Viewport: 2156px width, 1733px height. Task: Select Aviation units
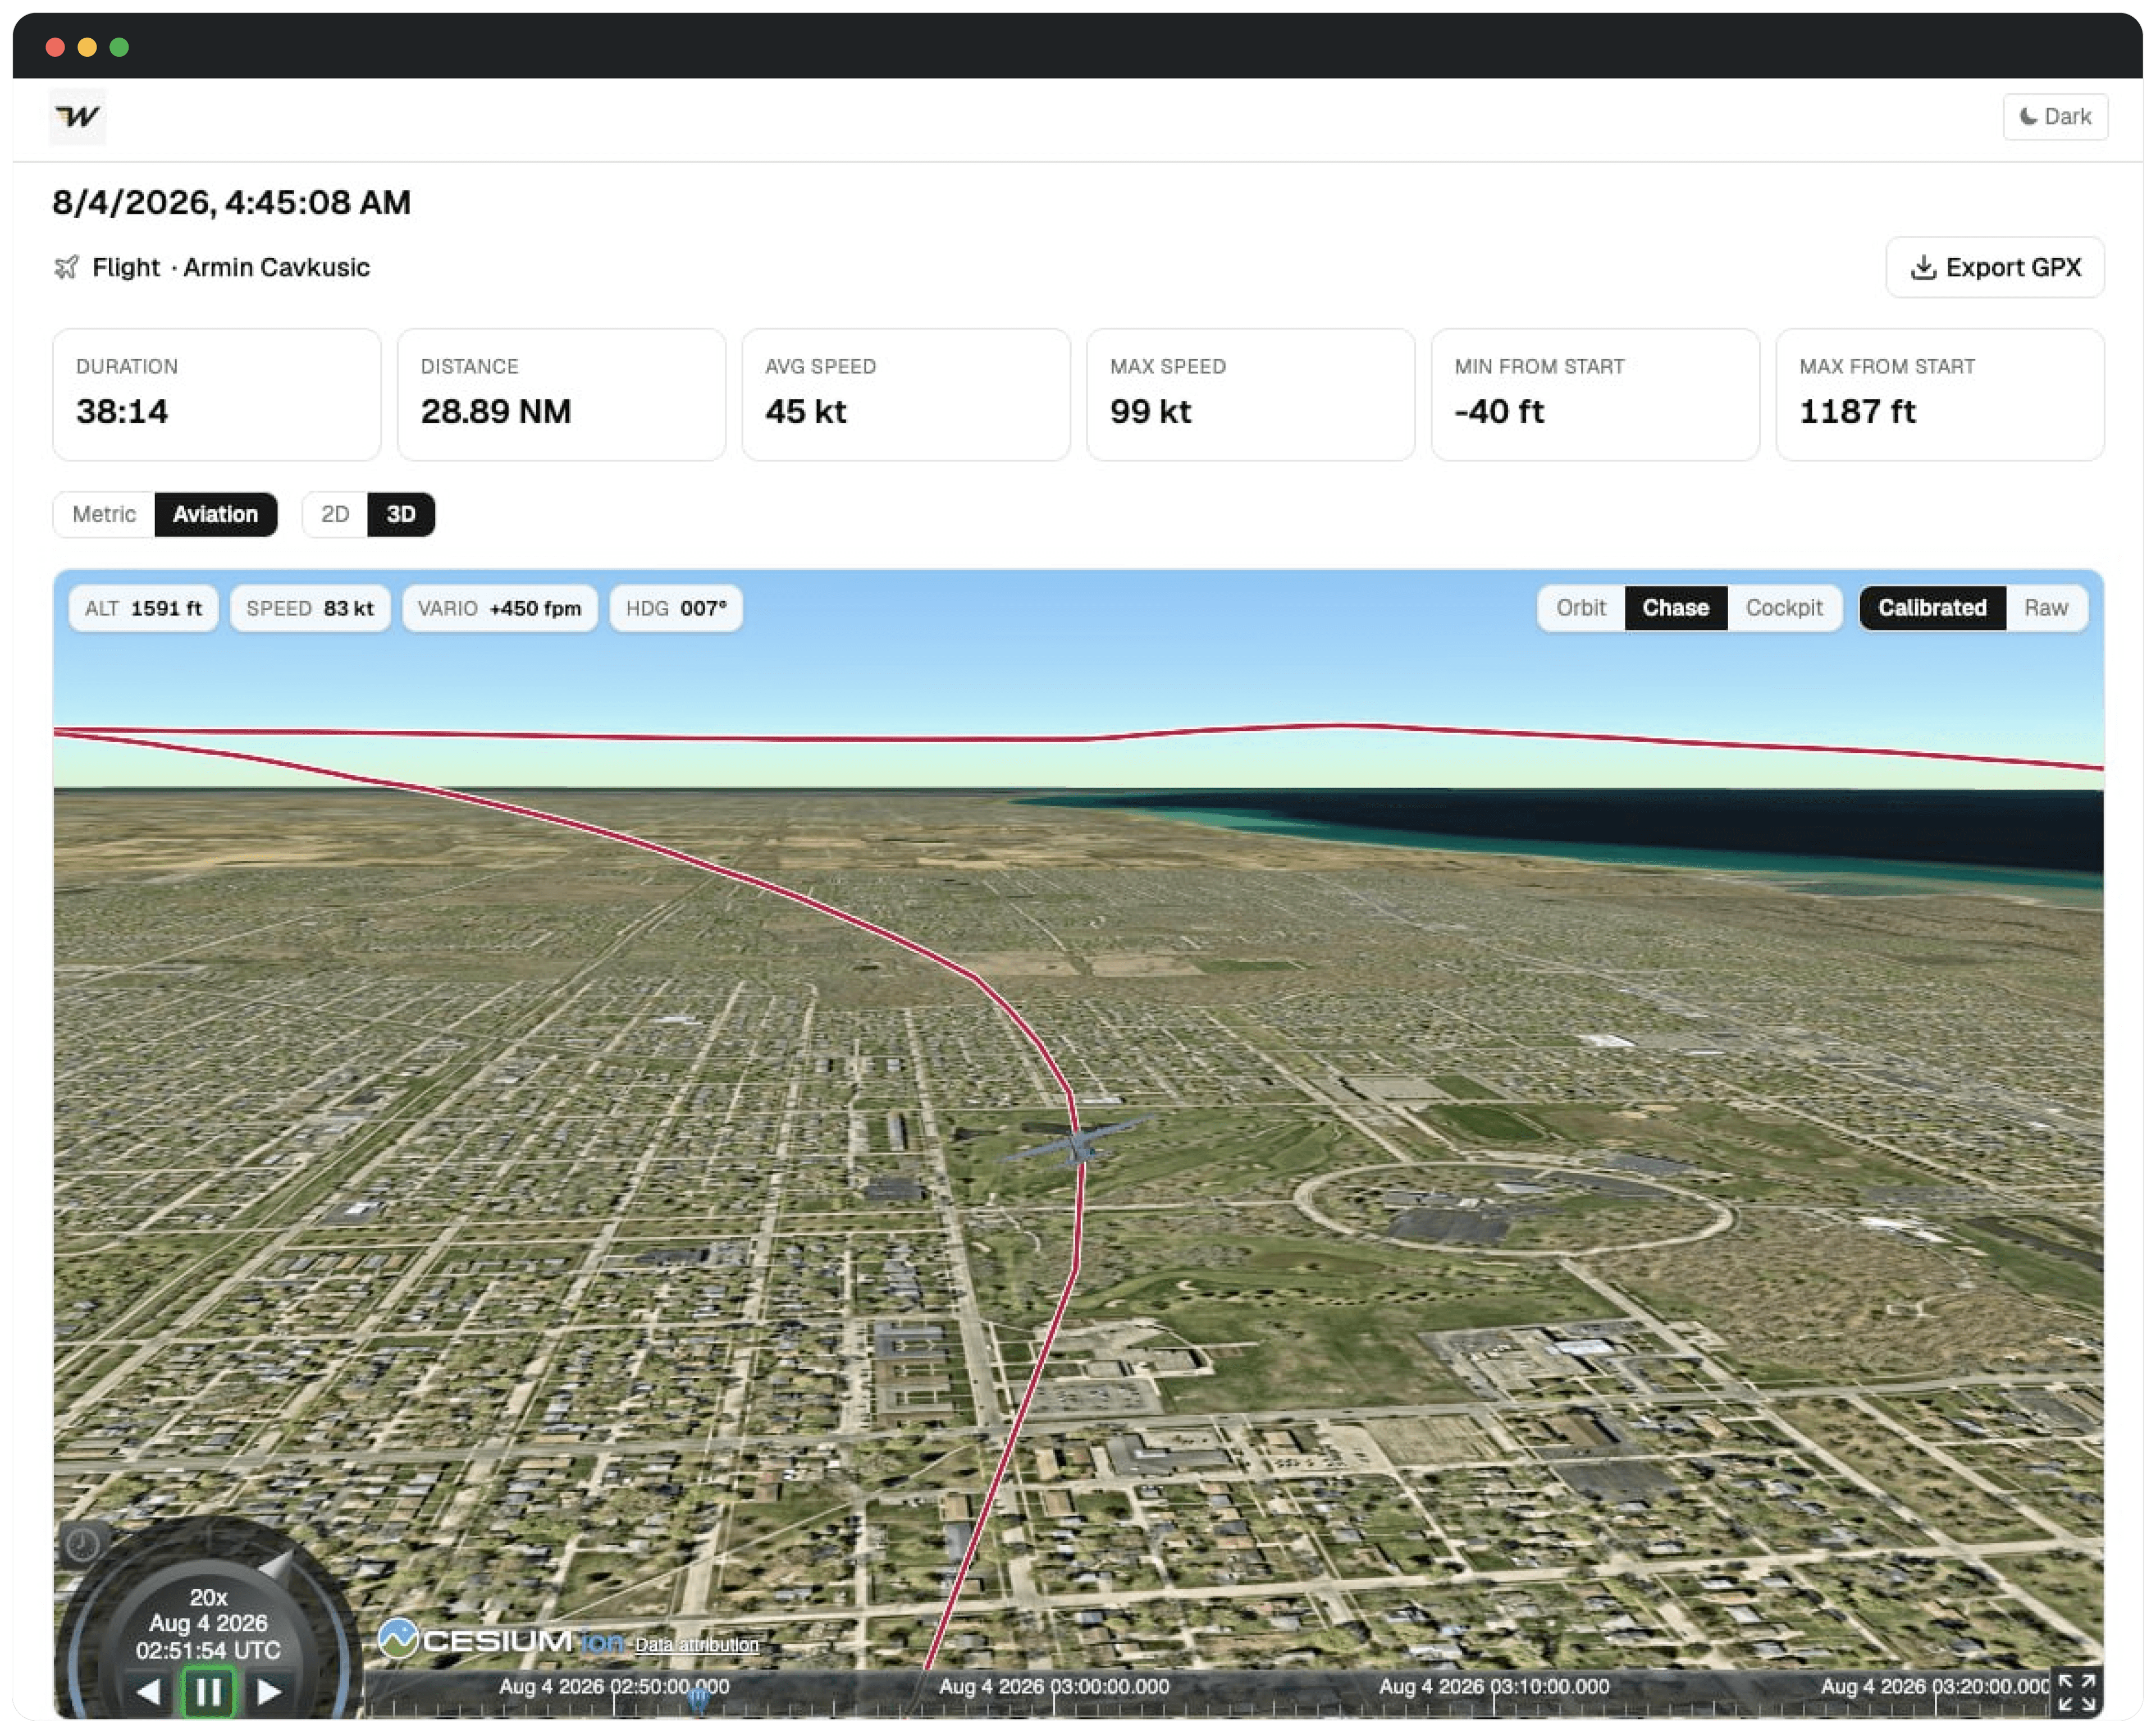215,514
